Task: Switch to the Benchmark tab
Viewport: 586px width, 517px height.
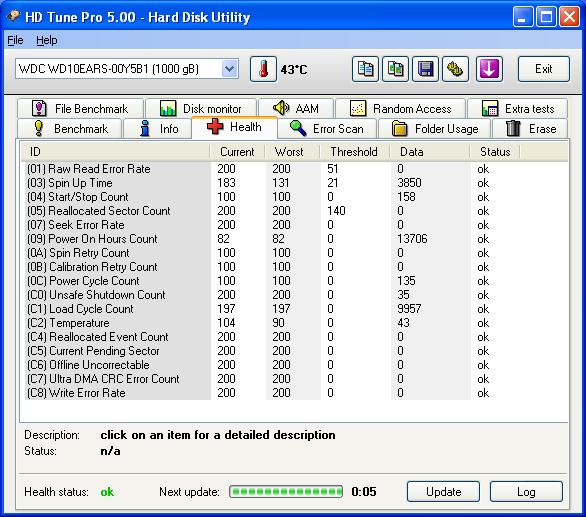Action: point(70,129)
